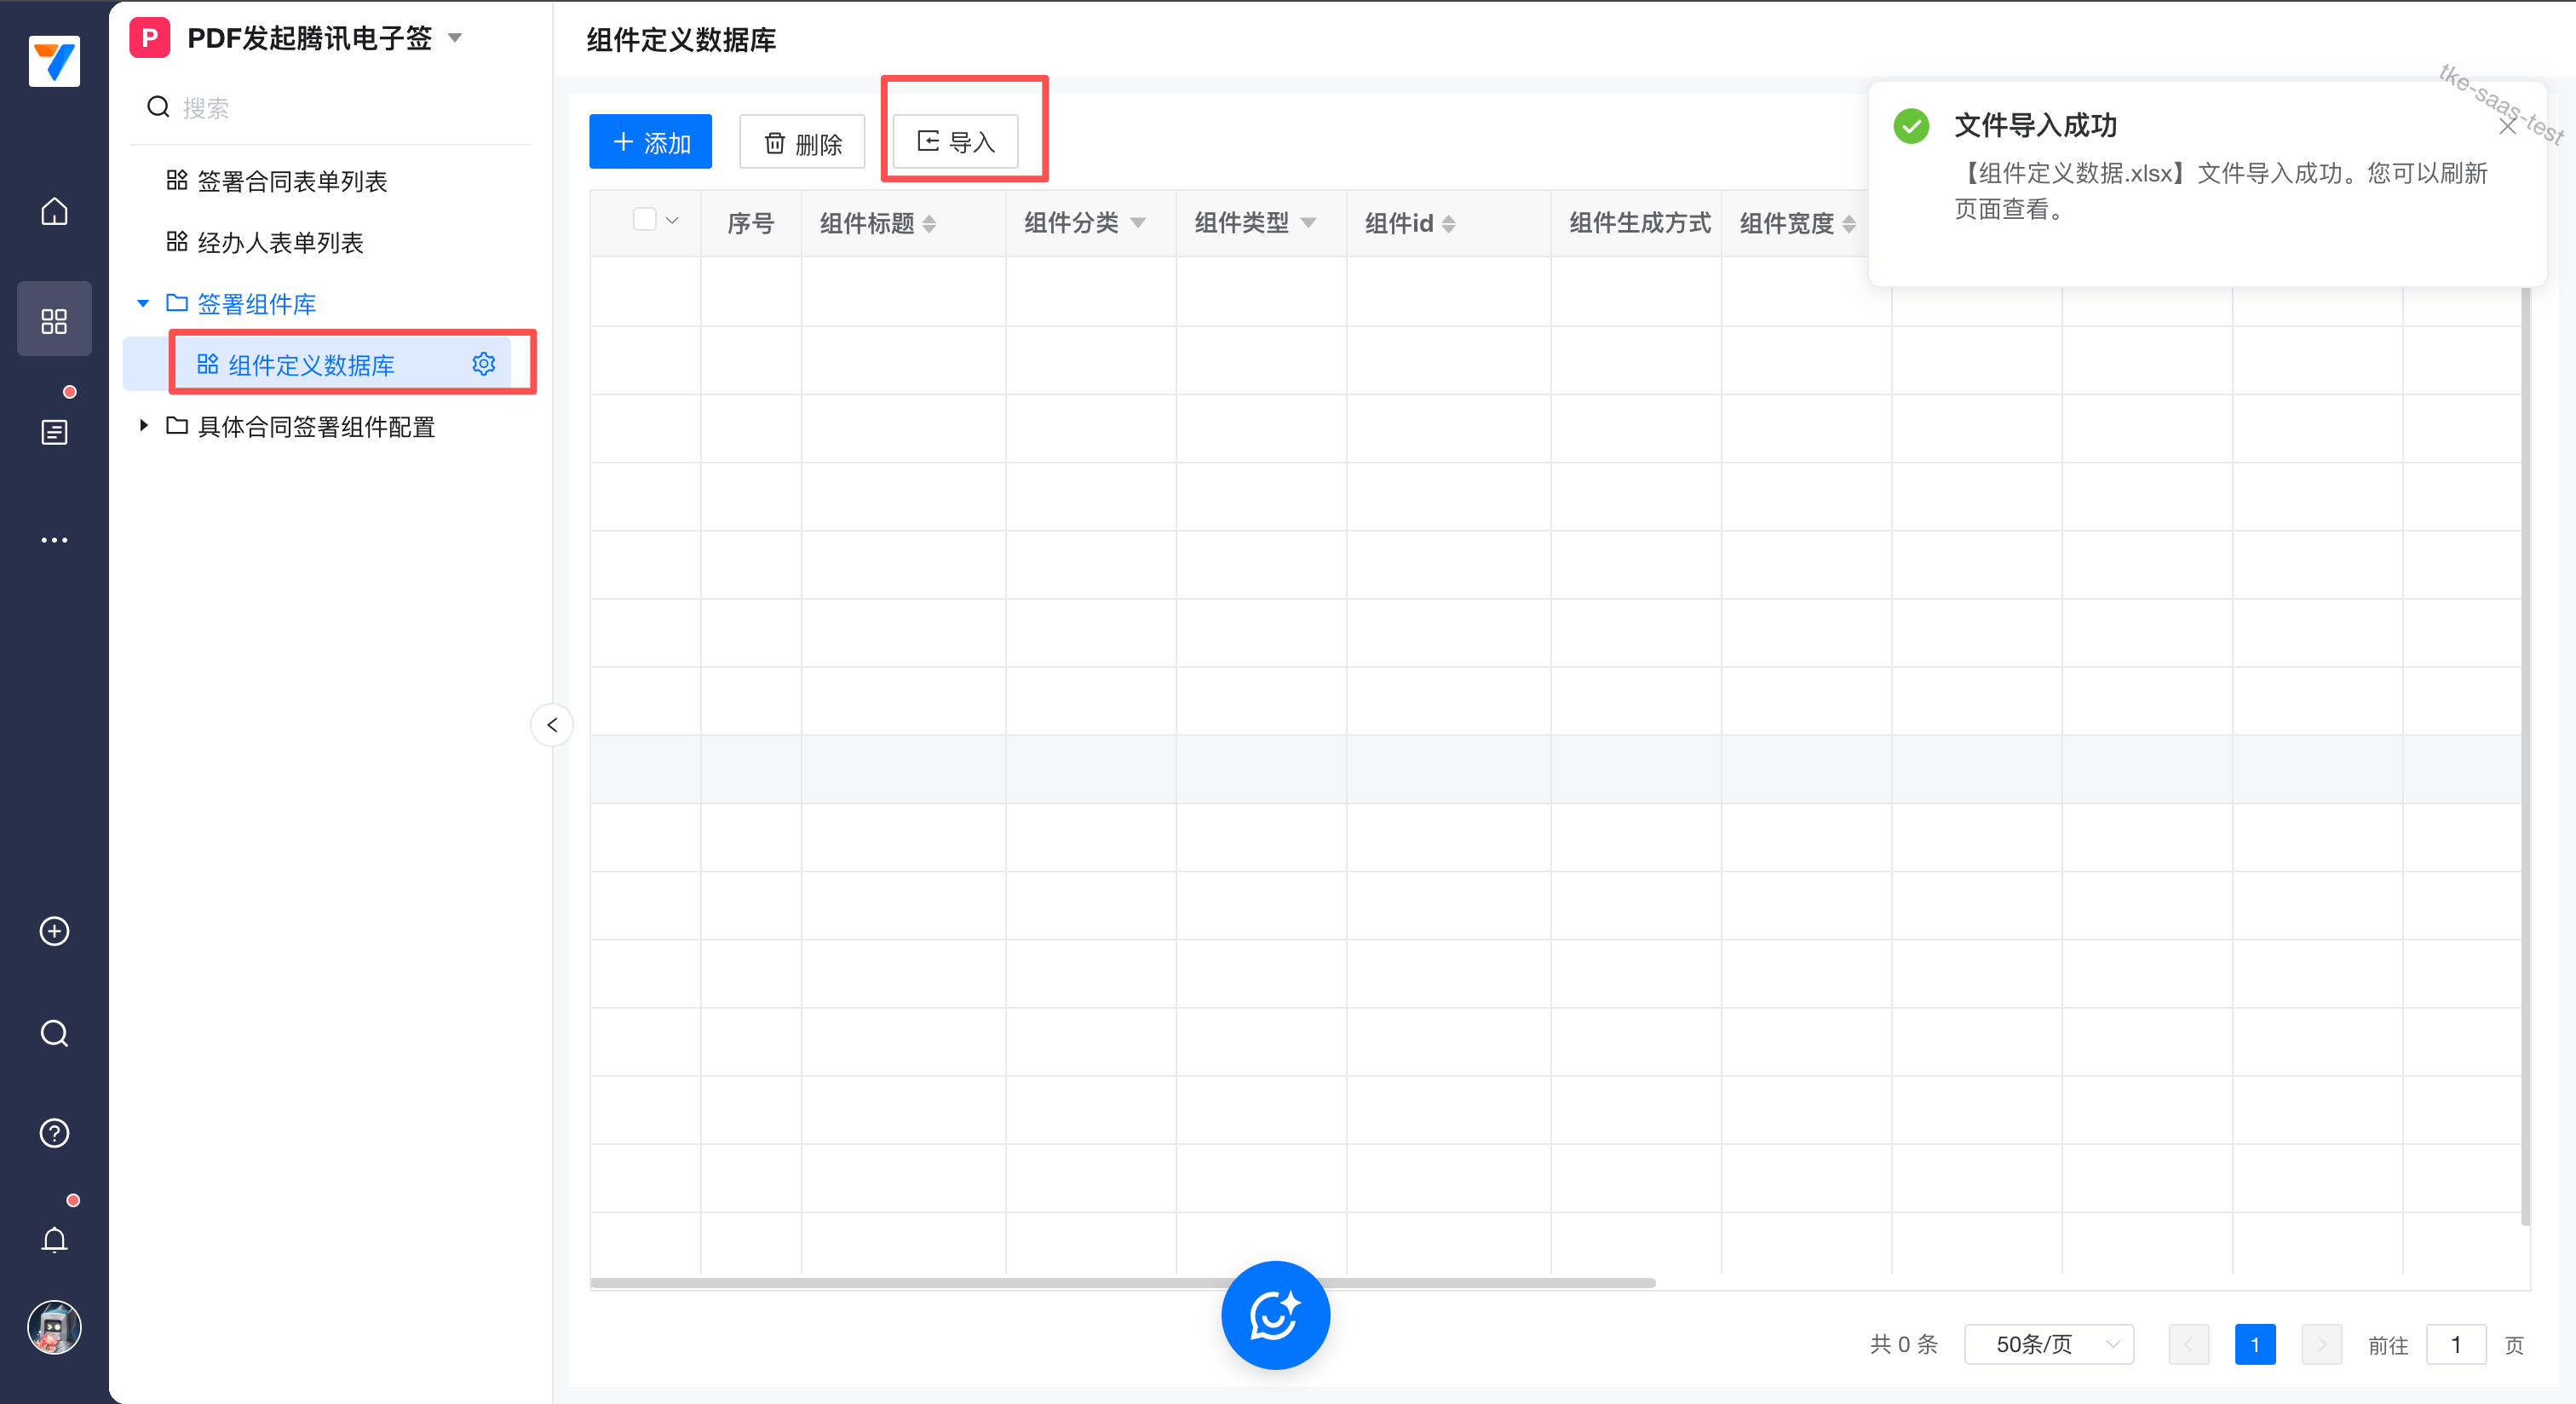Screen dimensions: 2576x1404
Task: Click the 导入 import button
Action: [956, 142]
